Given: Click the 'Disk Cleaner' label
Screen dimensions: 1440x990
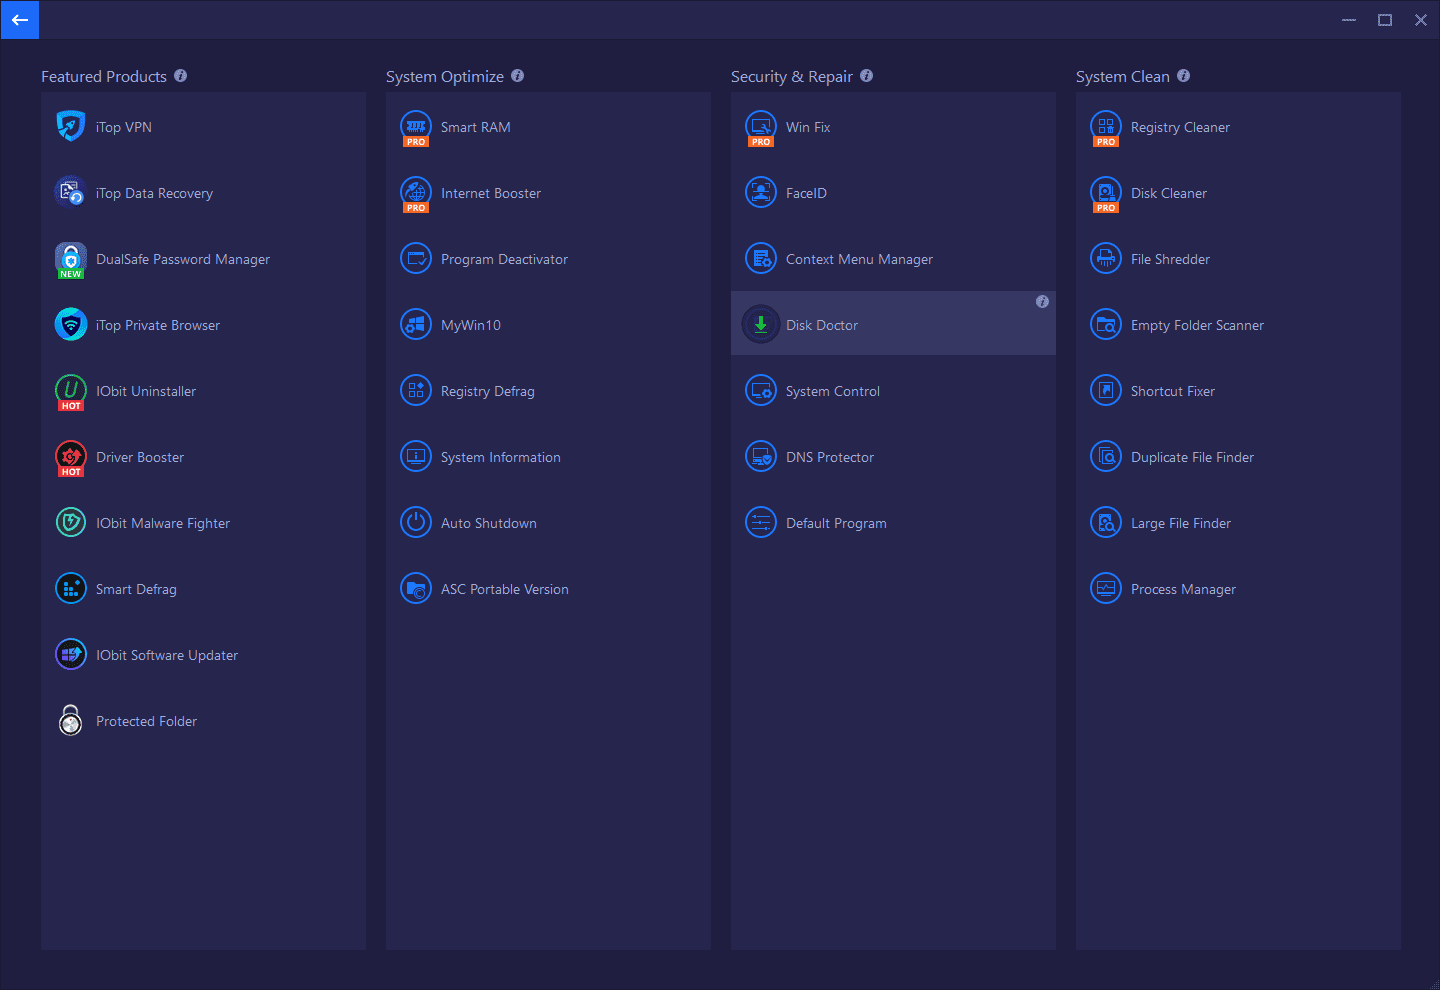Looking at the screenshot, I should point(1169,193).
